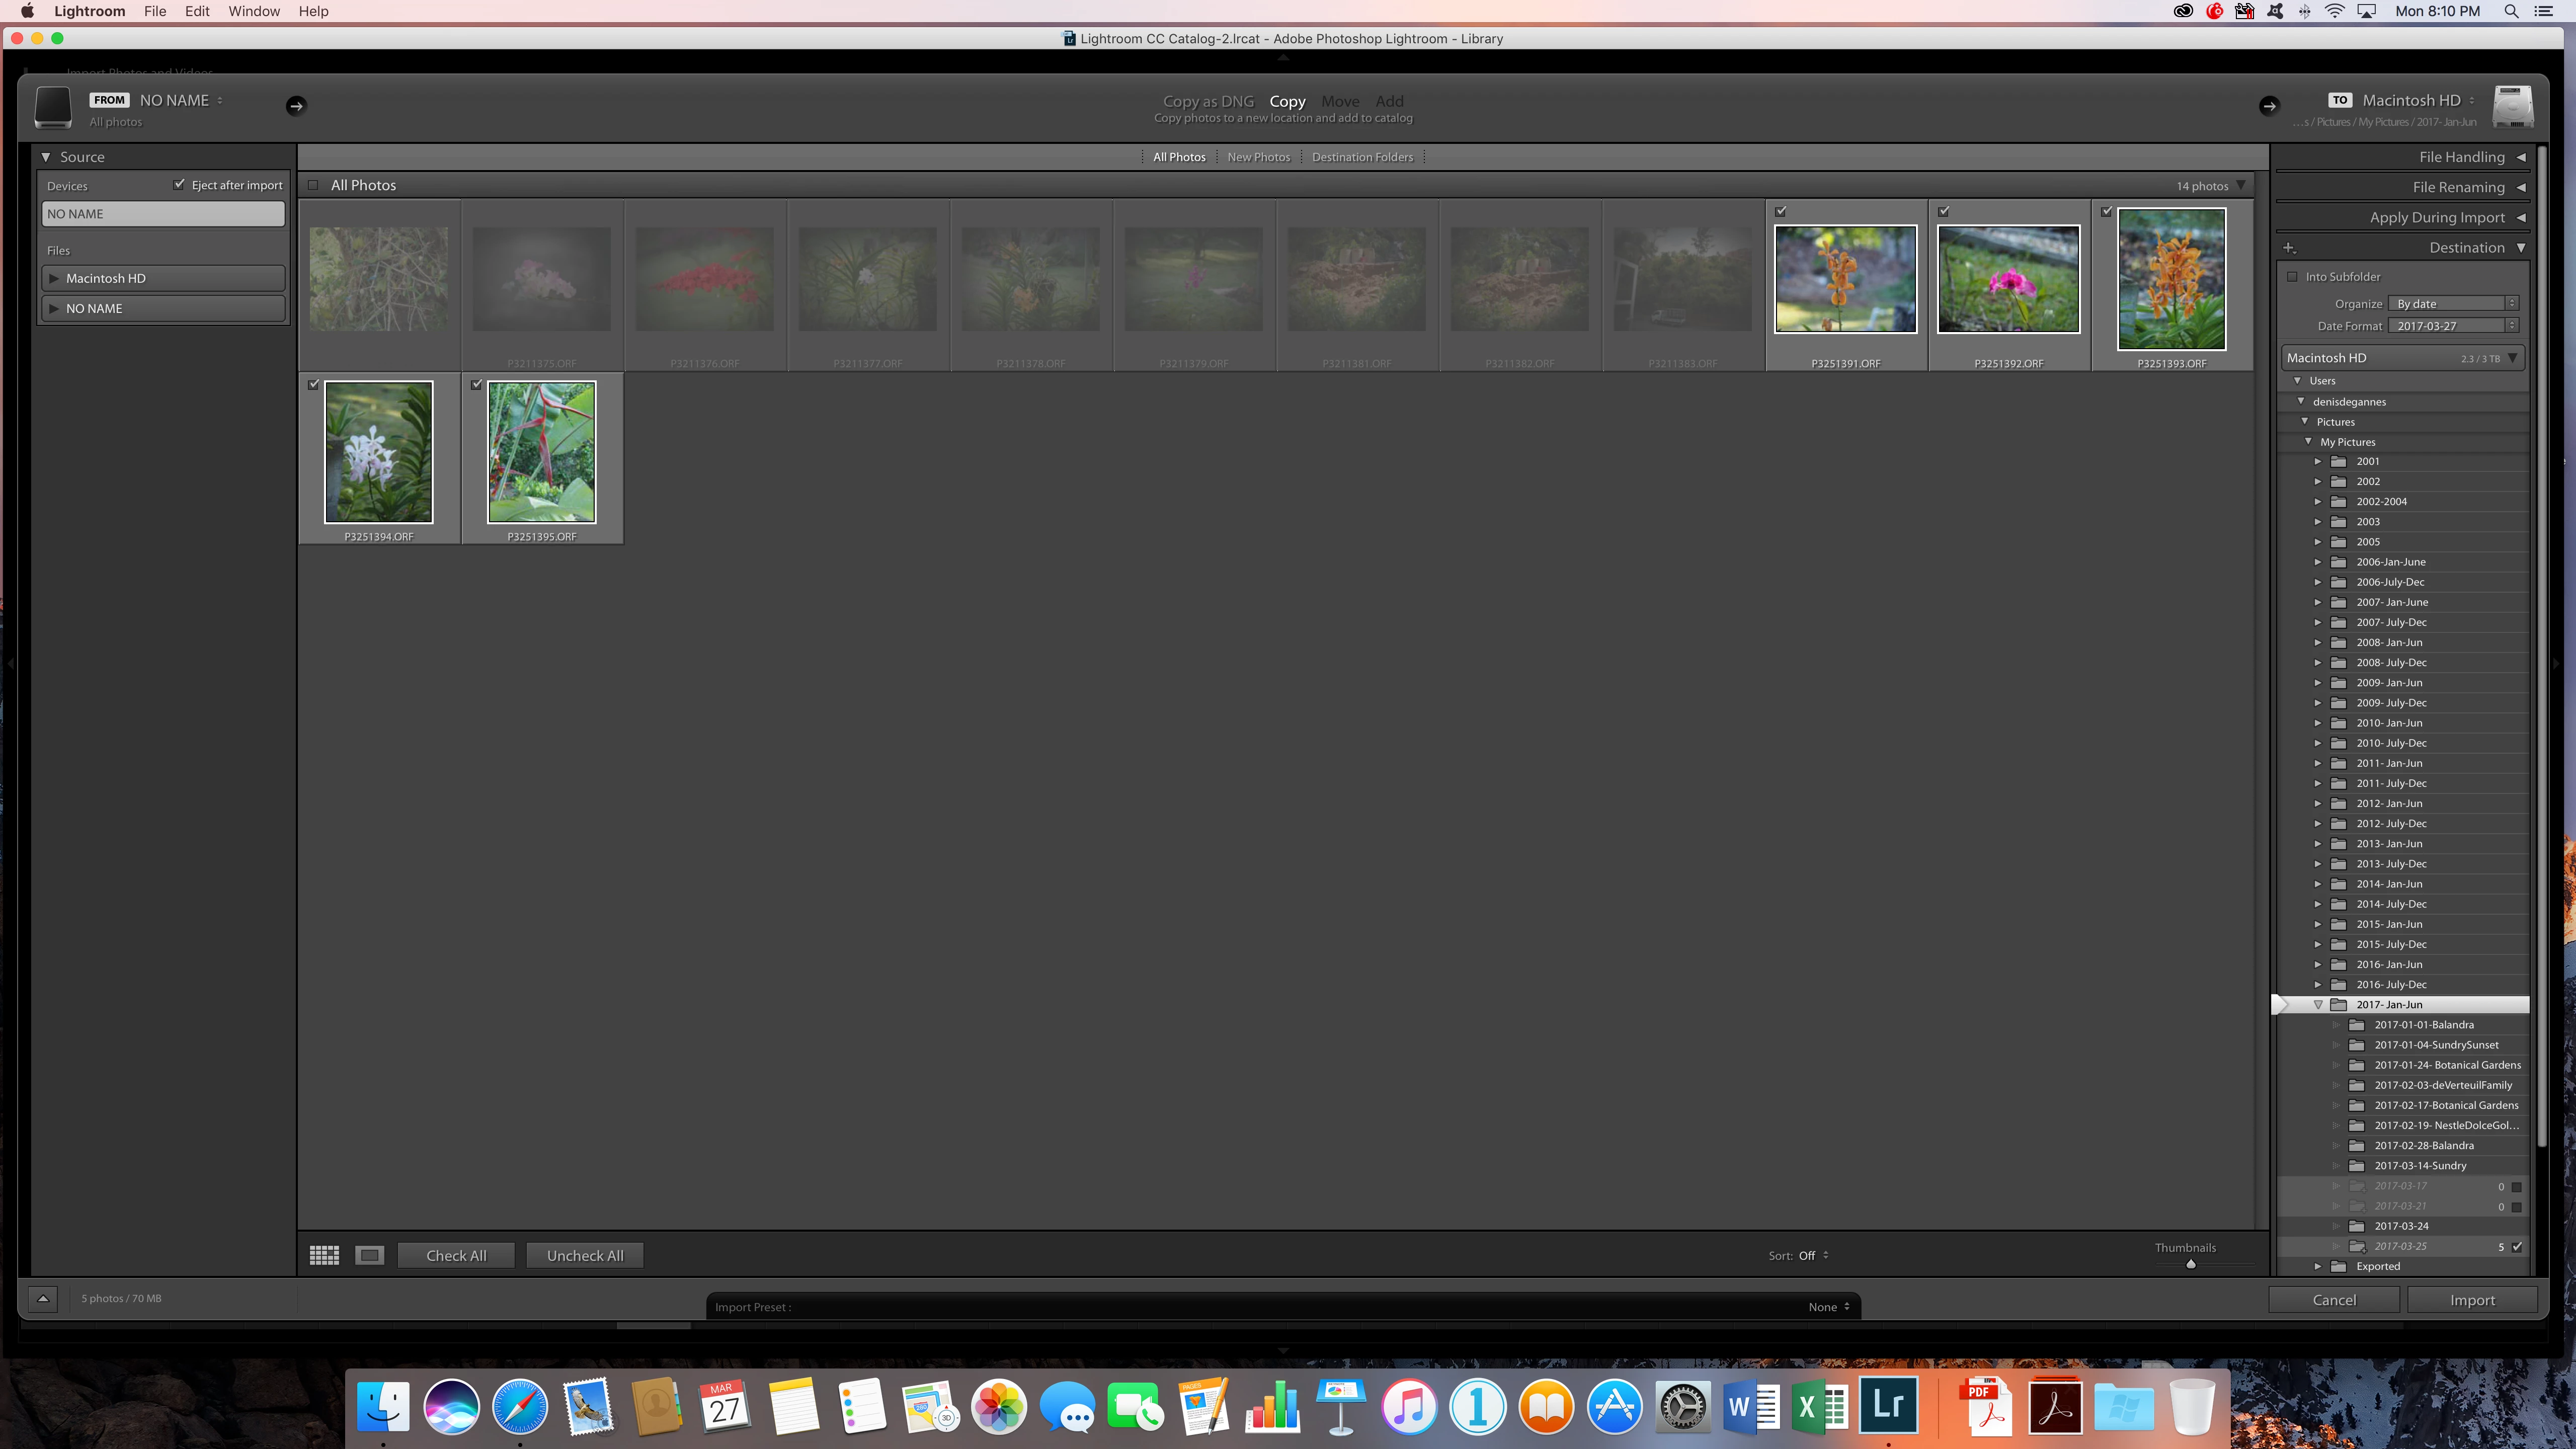
Task: Click the plus icon beside Destination
Action: point(2288,248)
